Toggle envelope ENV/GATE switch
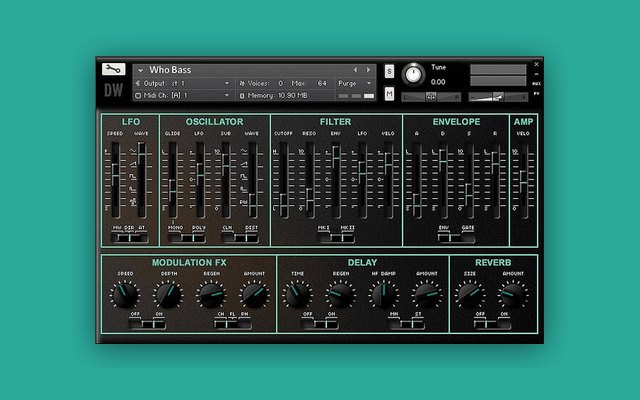 click(x=456, y=238)
